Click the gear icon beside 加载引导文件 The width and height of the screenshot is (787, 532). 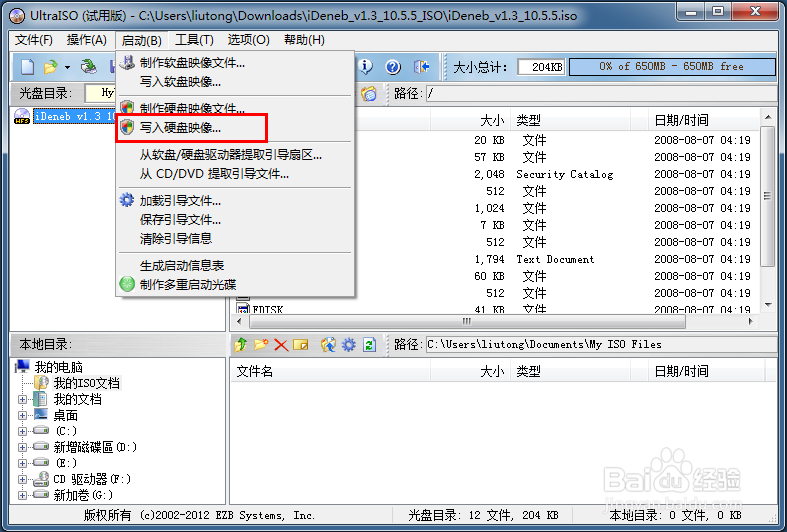coord(127,200)
